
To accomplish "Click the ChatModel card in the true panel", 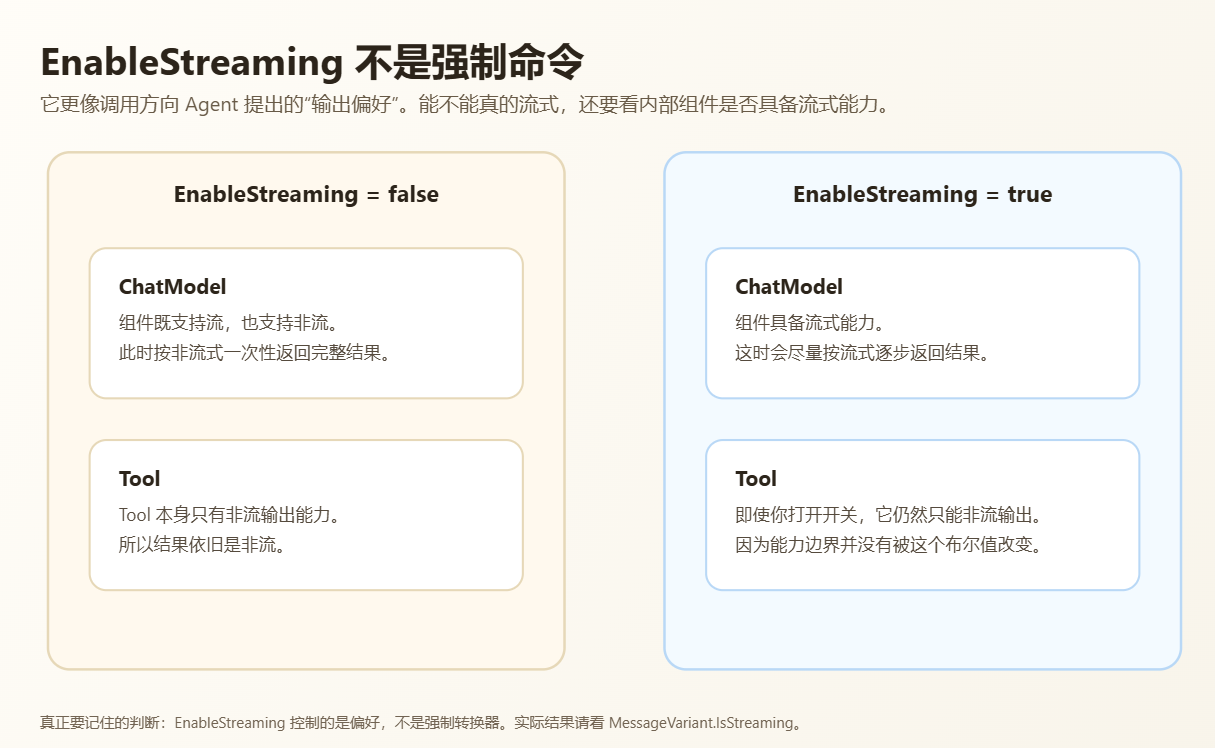I will click(922, 322).
